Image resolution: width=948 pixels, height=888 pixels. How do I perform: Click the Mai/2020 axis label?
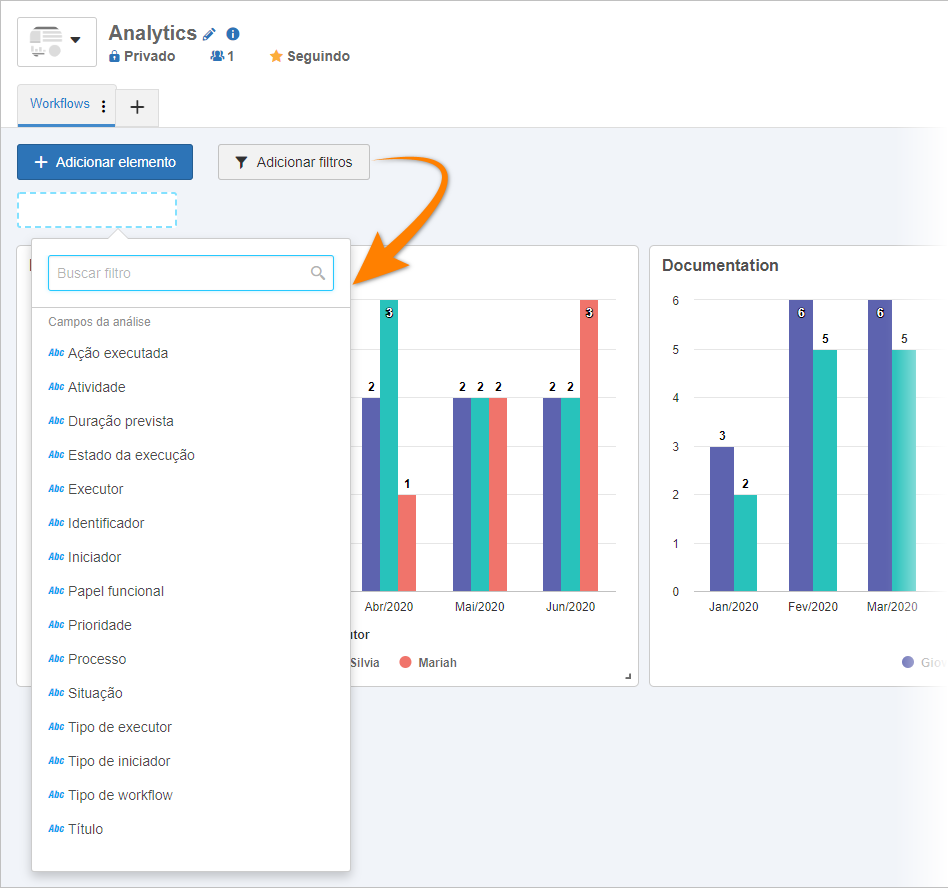coord(479,607)
